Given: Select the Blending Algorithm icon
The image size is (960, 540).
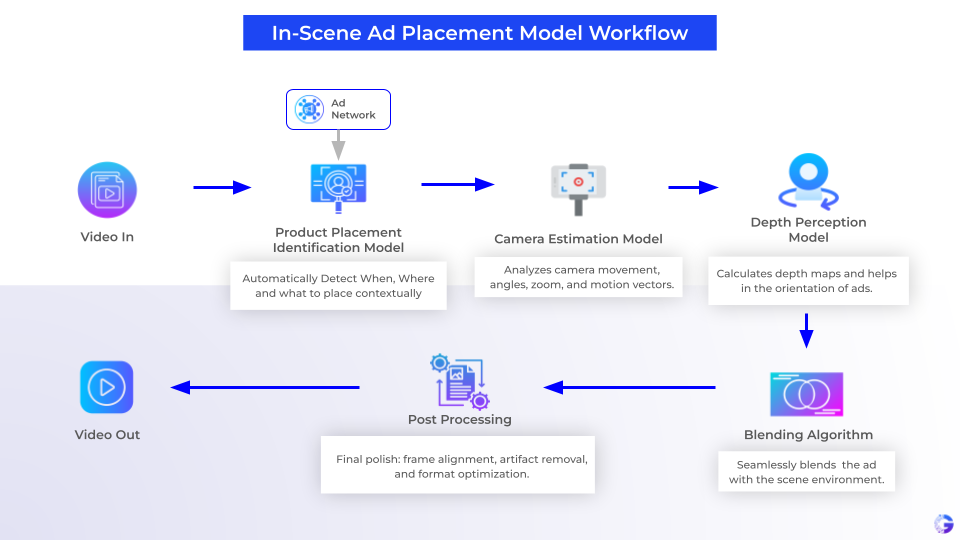Looking at the screenshot, I should pos(806,394).
